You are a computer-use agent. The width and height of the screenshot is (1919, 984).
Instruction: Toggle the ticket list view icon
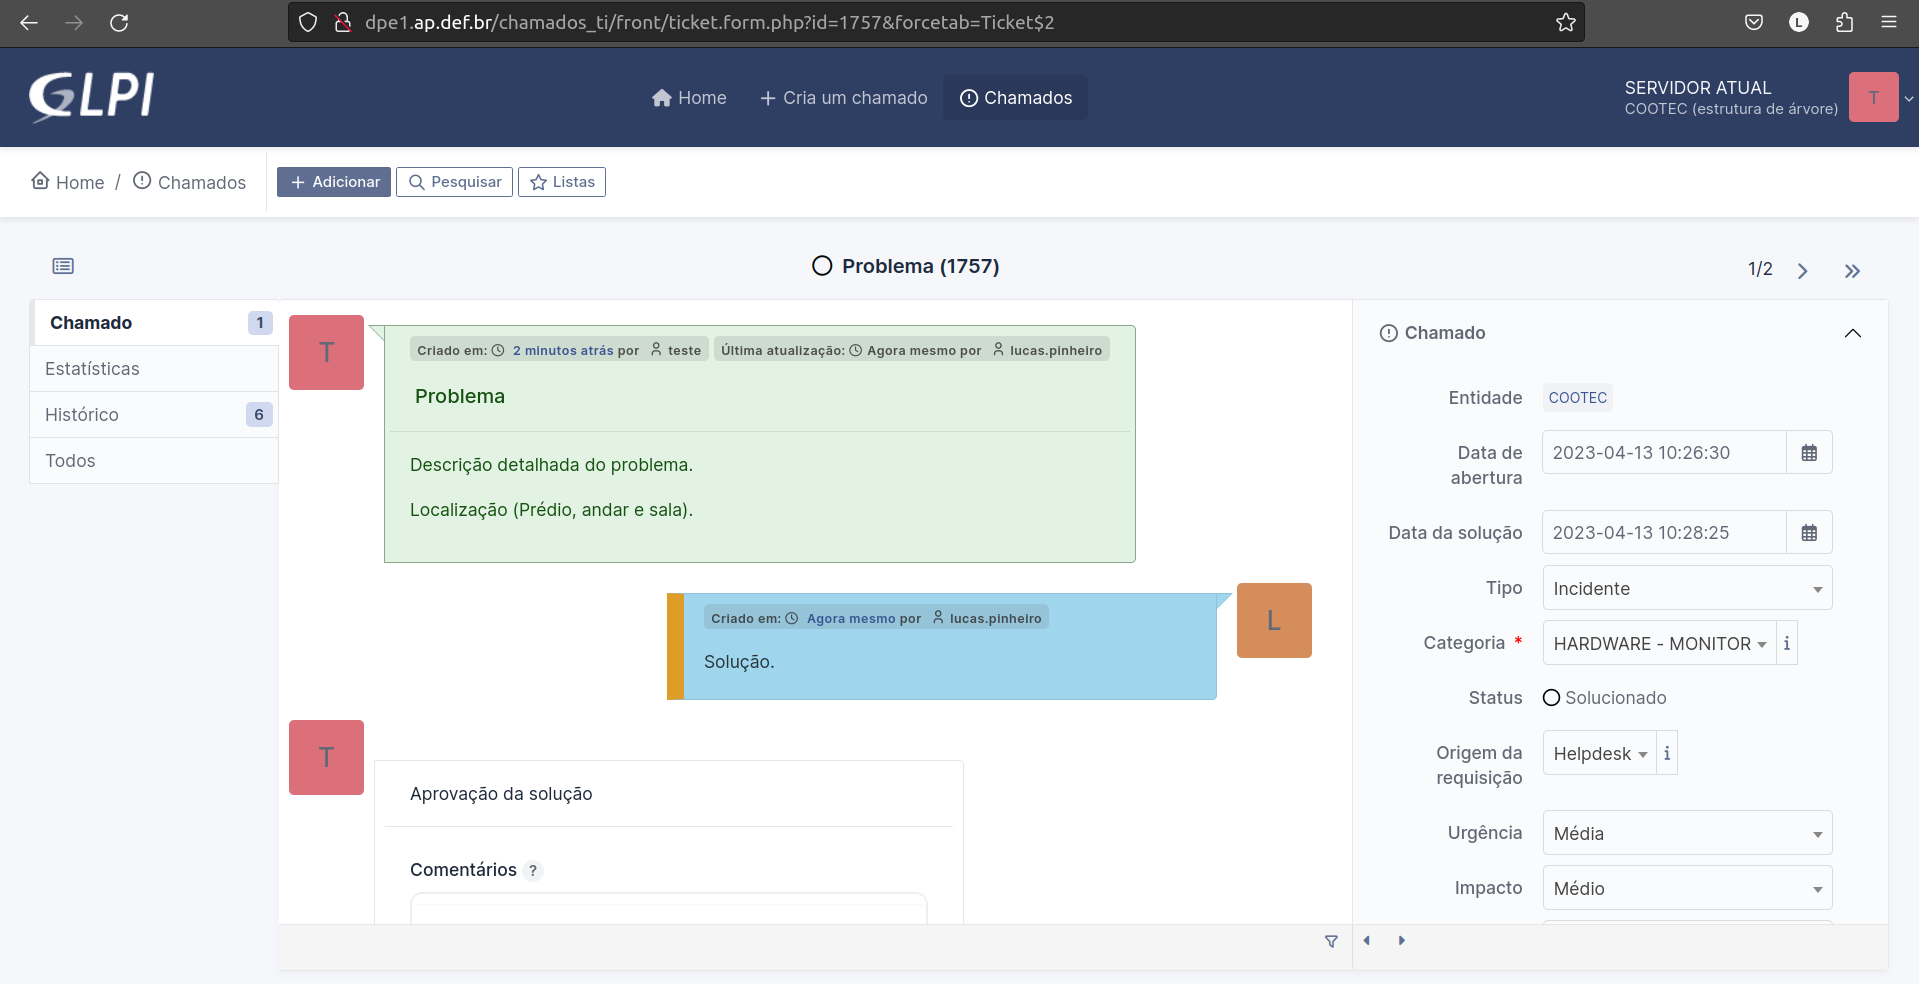(x=63, y=266)
